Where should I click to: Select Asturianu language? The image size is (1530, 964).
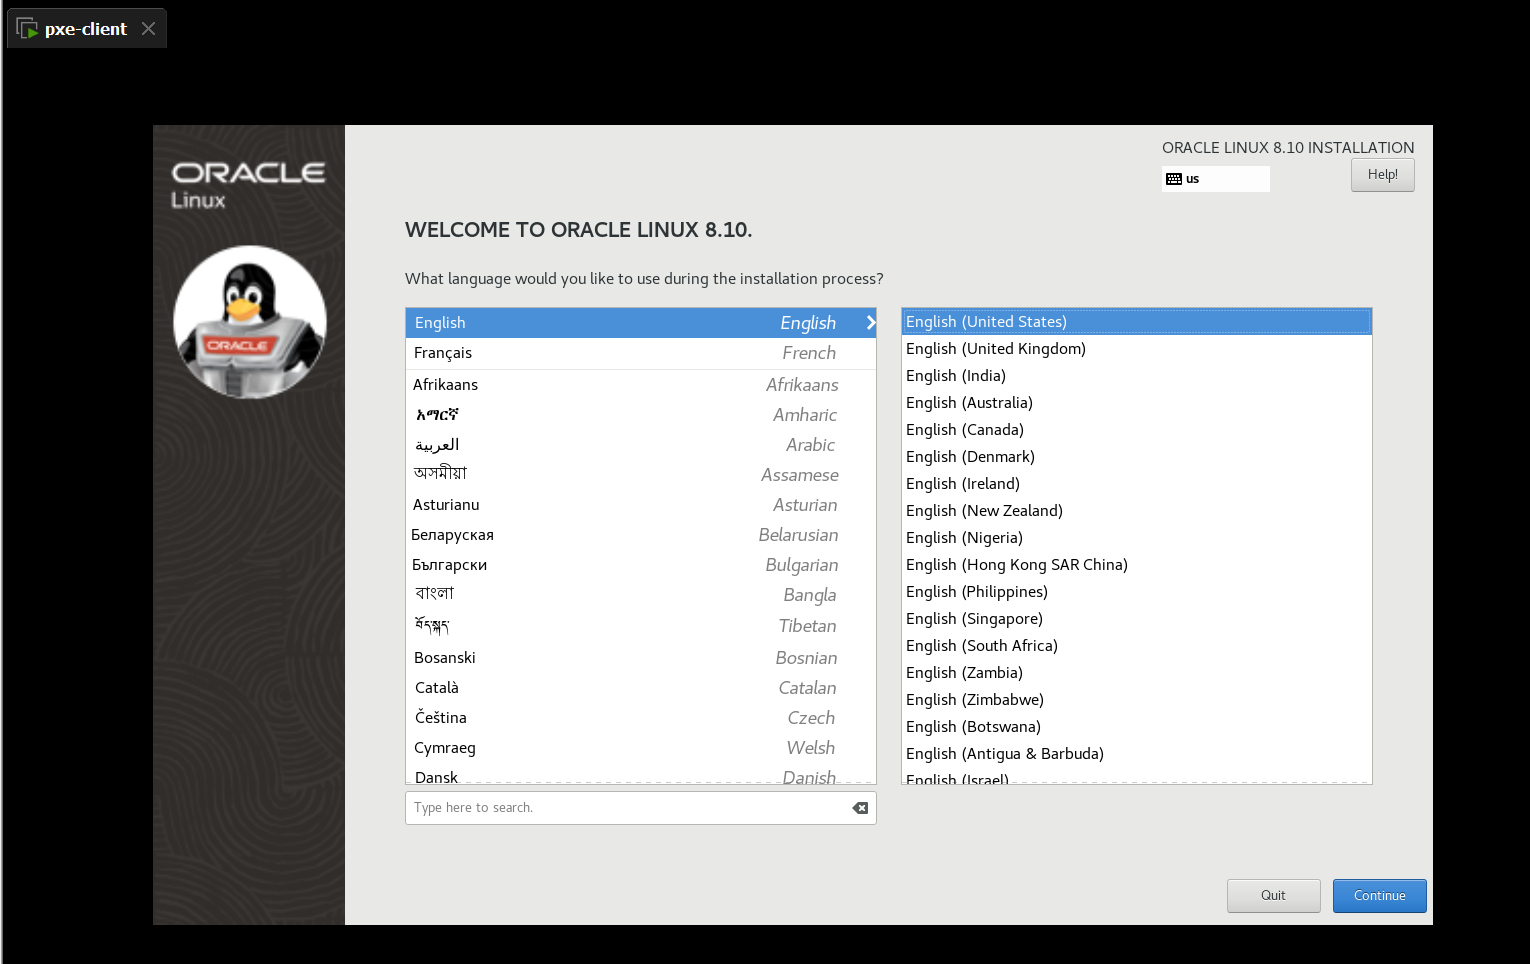(641, 505)
